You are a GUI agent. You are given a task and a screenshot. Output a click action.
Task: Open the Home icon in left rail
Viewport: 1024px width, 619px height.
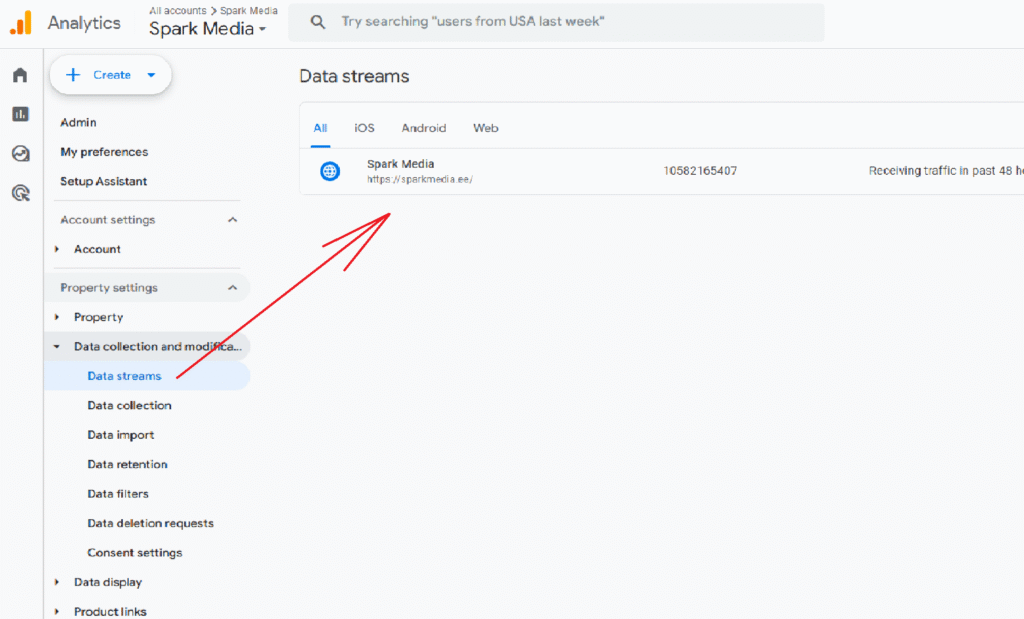click(x=20, y=75)
